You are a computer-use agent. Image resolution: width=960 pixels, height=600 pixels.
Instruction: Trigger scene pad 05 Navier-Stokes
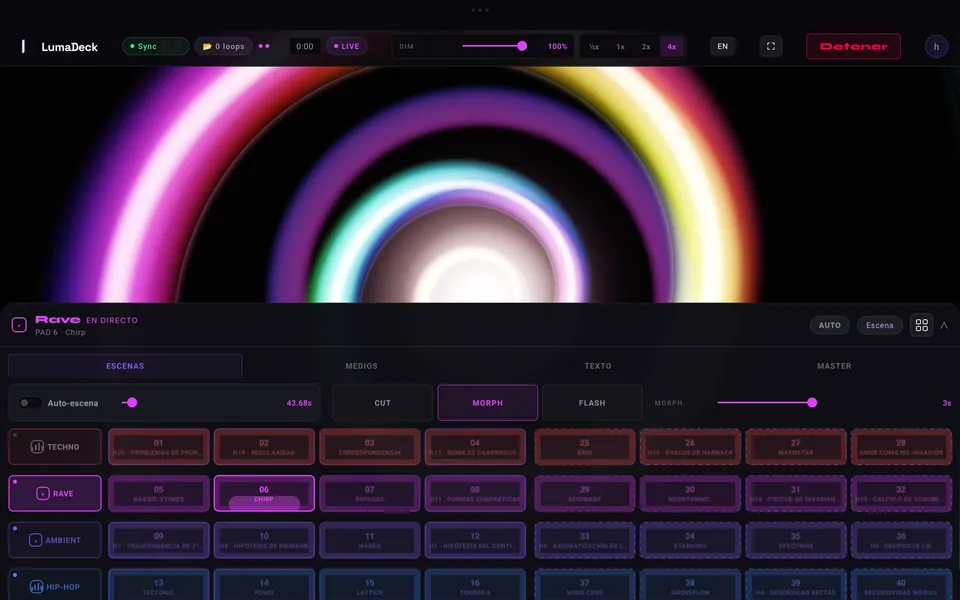[159, 493]
